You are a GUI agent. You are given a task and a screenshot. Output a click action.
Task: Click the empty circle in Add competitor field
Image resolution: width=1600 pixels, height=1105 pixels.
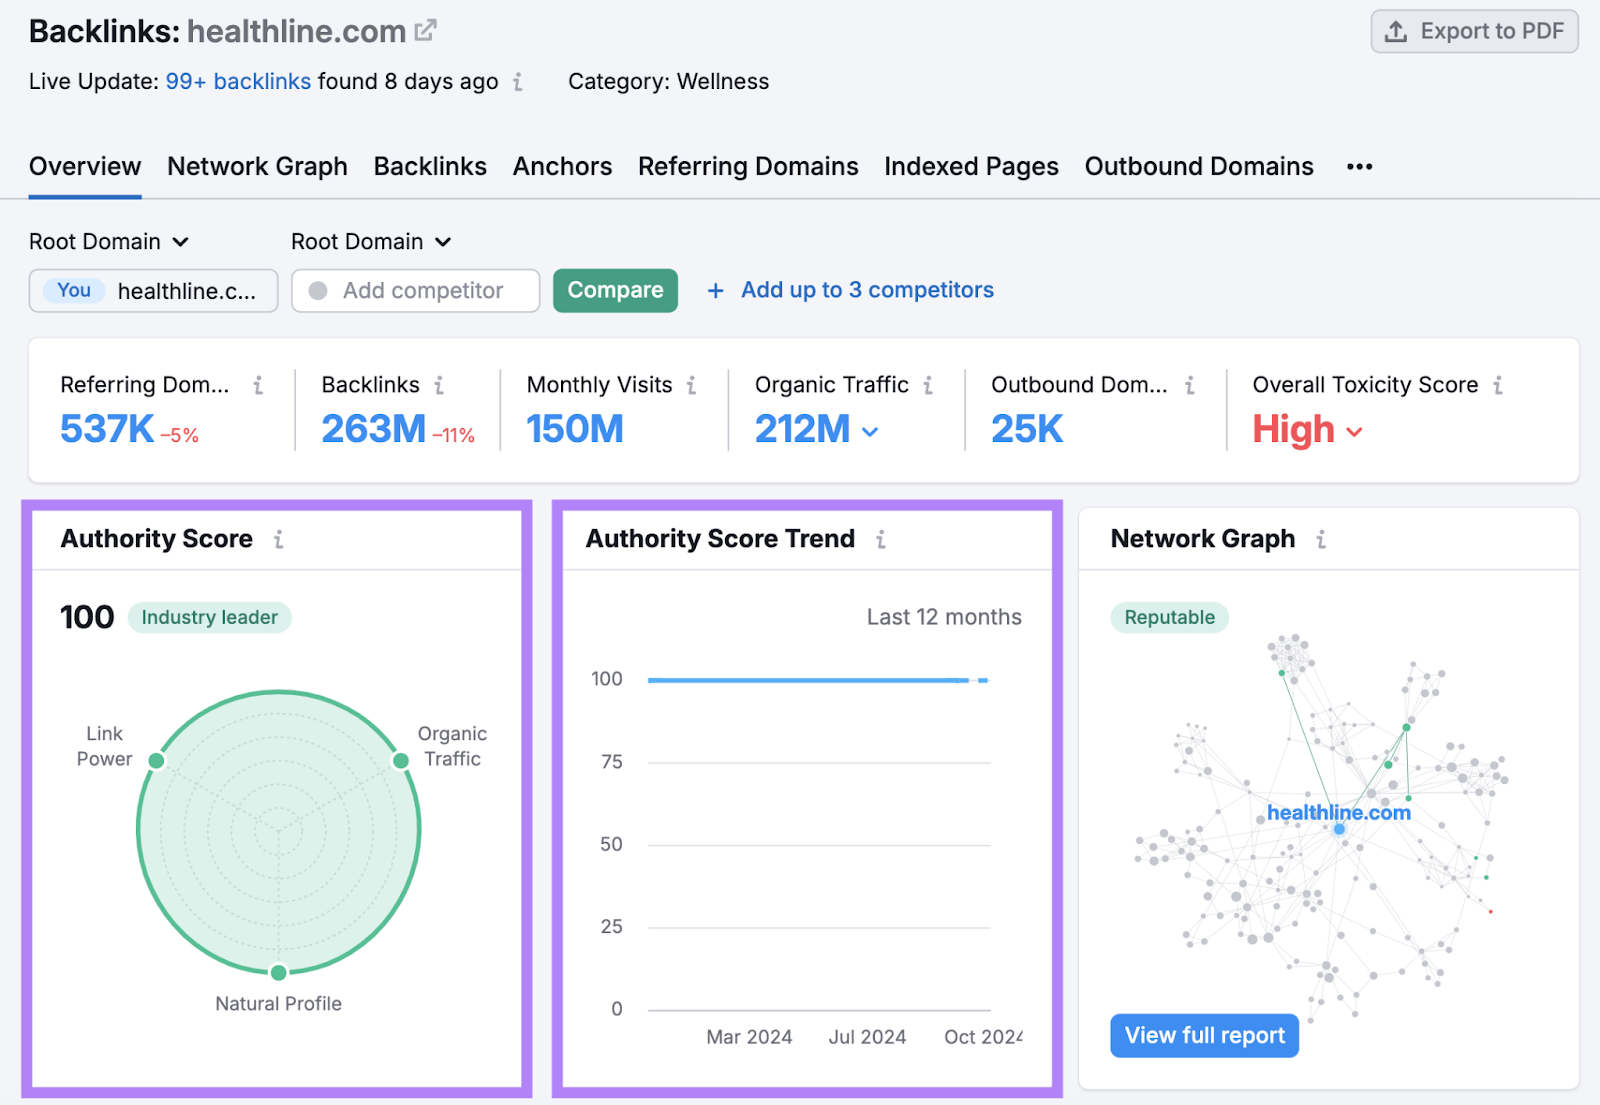[x=318, y=291]
